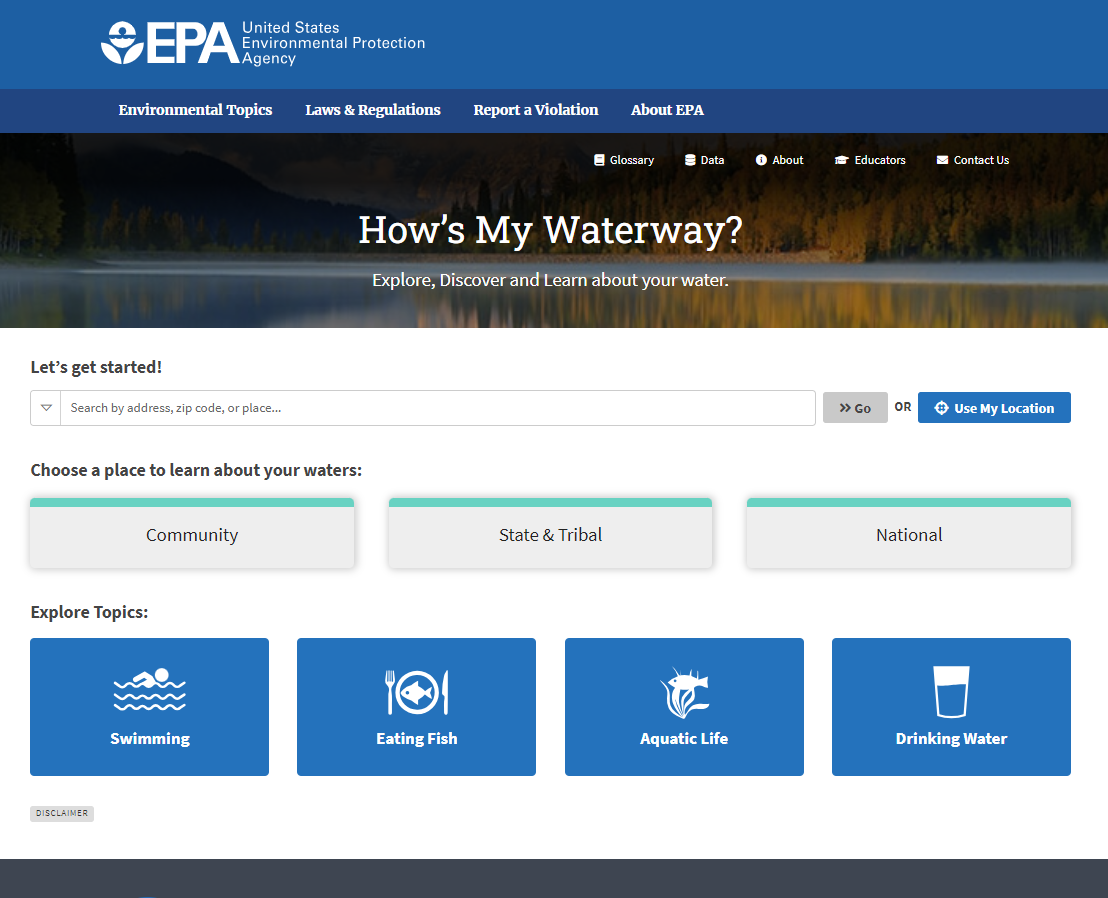Open the Swimming topic tile
The height and width of the screenshot is (898, 1108).
[x=150, y=707]
